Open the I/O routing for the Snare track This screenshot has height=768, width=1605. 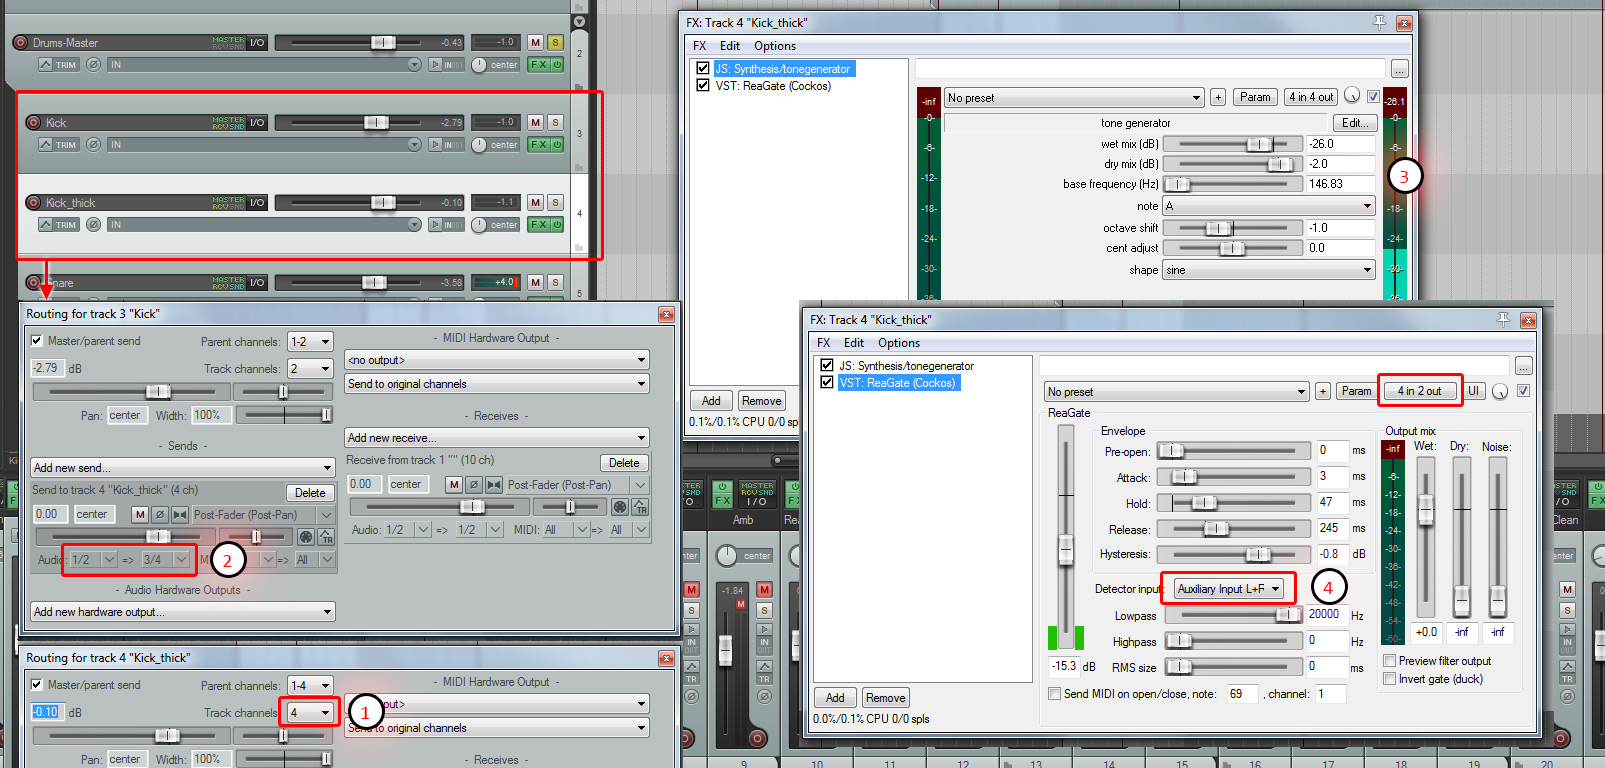257,282
